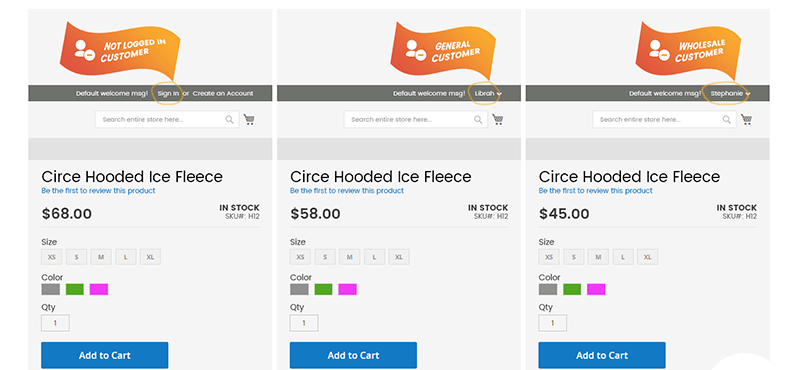This screenshot has height=370, width=800.
Task: Click search magnifier in wholesale customer panel
Action: tap(727, 119)
